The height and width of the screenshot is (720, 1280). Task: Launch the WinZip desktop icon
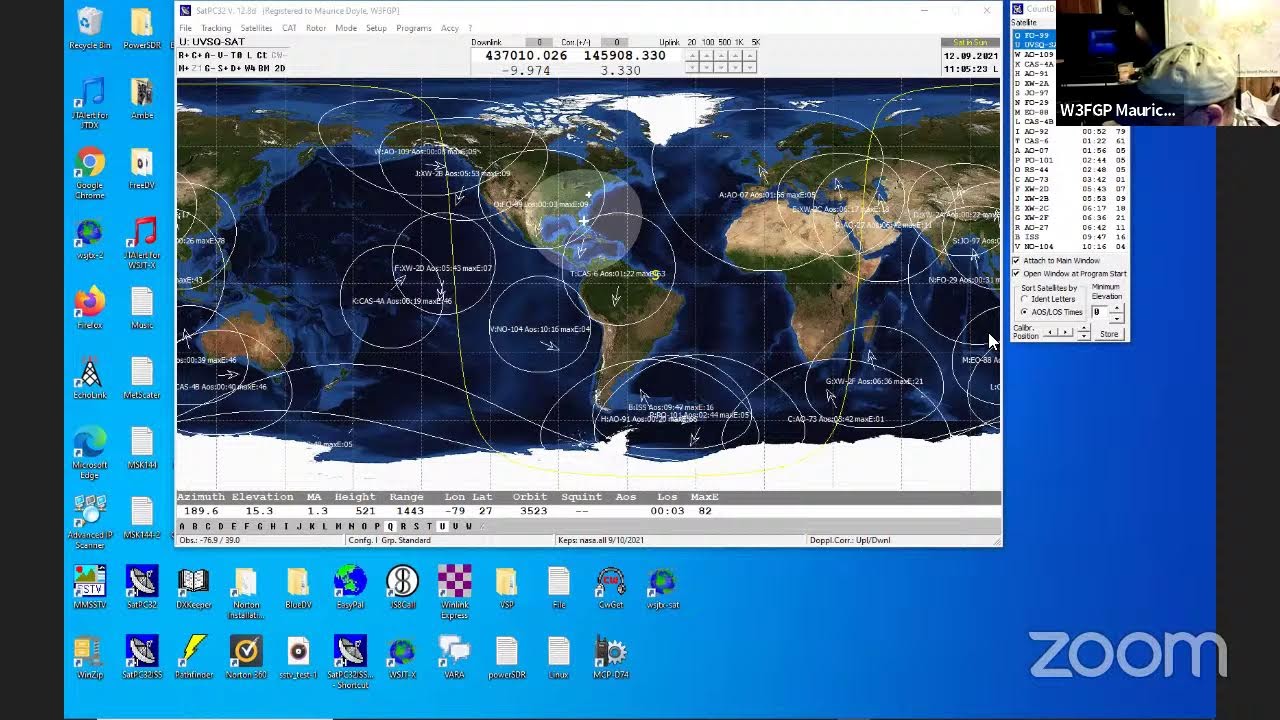point(90,657)
